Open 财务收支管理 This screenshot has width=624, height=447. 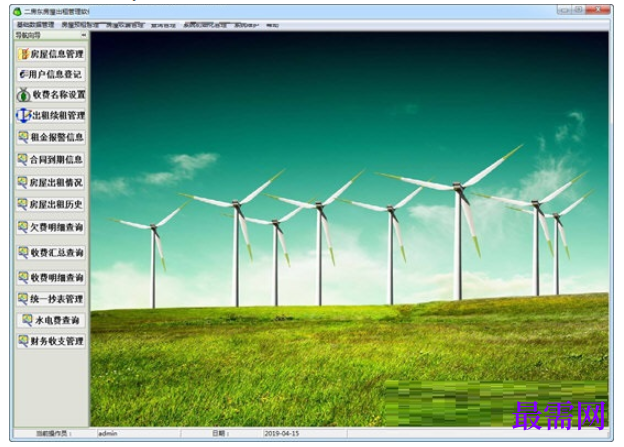coord(51,341)
